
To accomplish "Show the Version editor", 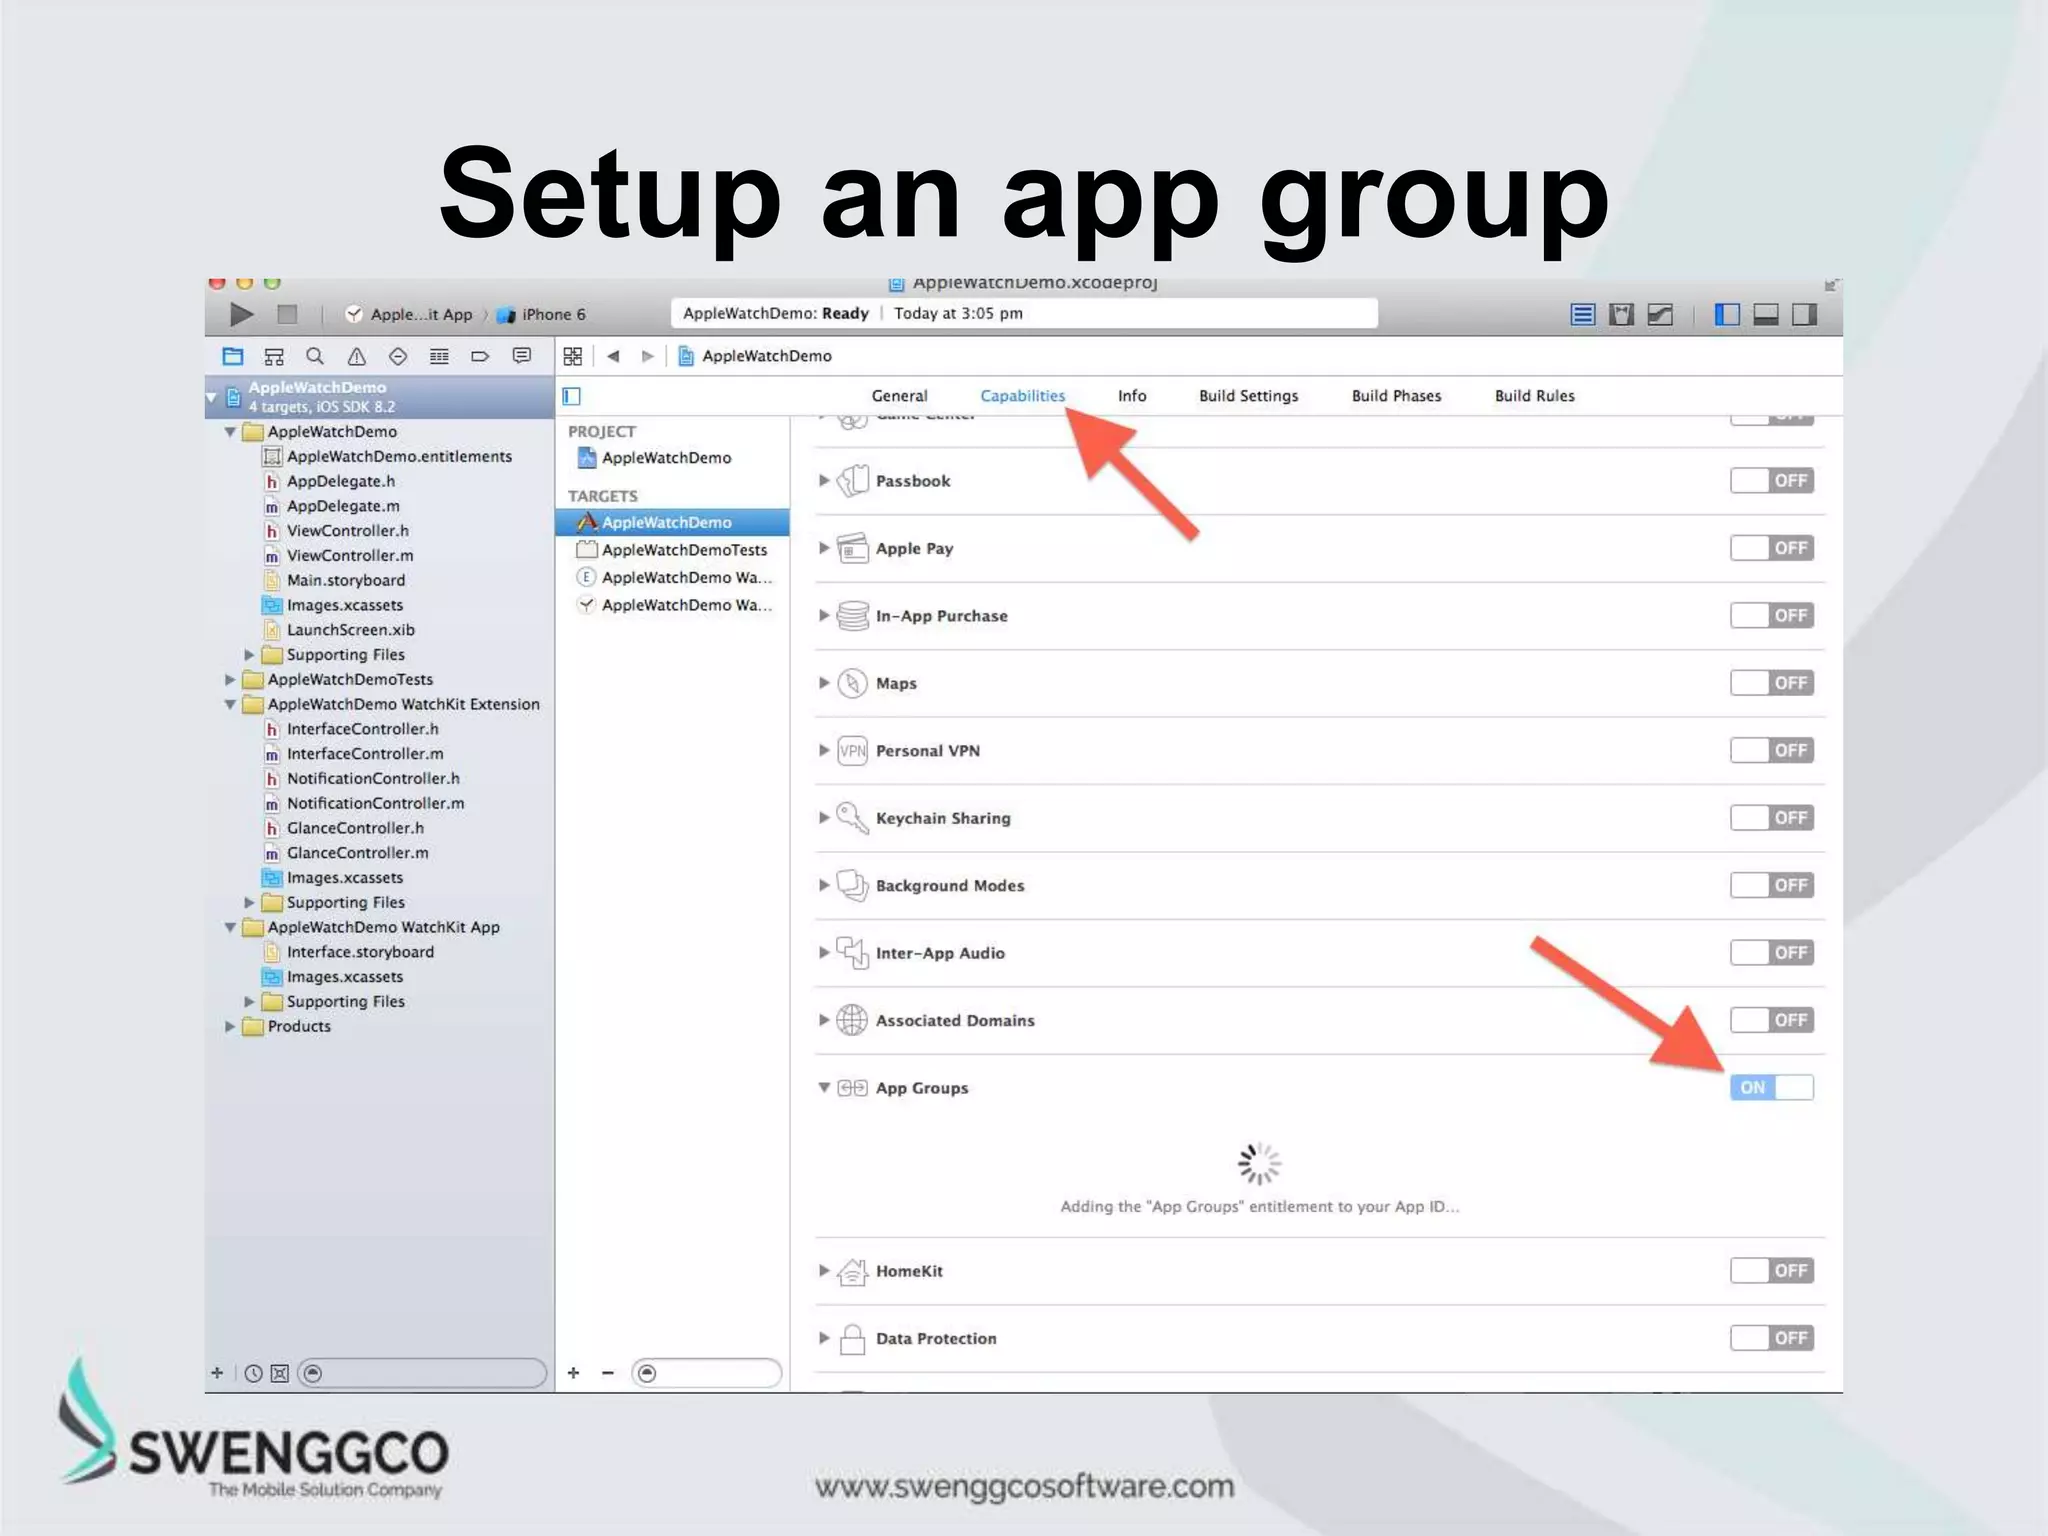I will click(1660, 315).
